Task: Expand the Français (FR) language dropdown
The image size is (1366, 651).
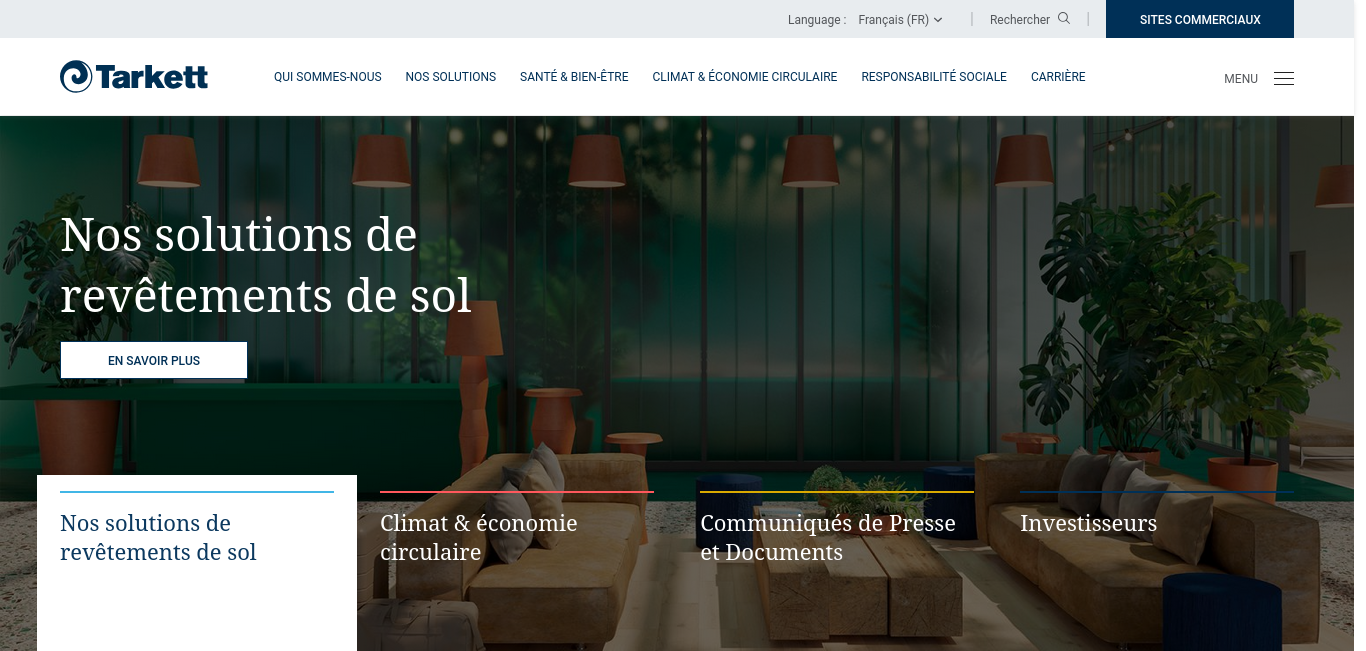Action: [900, 19]
